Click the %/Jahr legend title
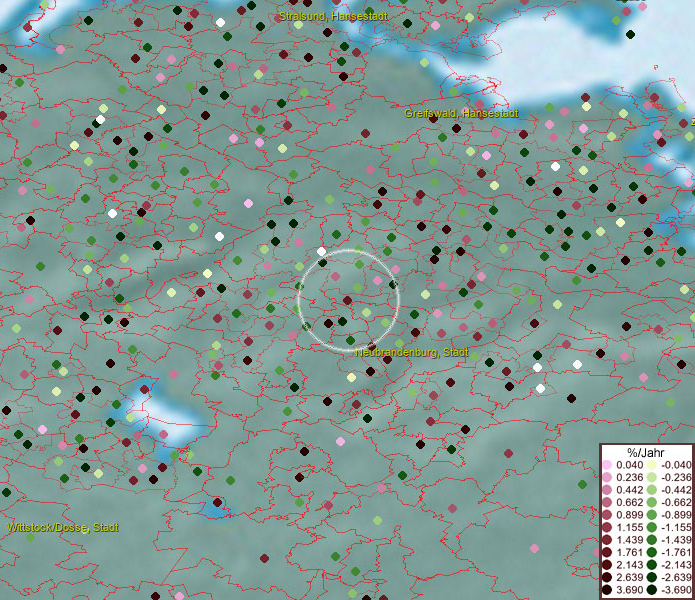Viewport: 695px width, 600px height. coord(646,453)
